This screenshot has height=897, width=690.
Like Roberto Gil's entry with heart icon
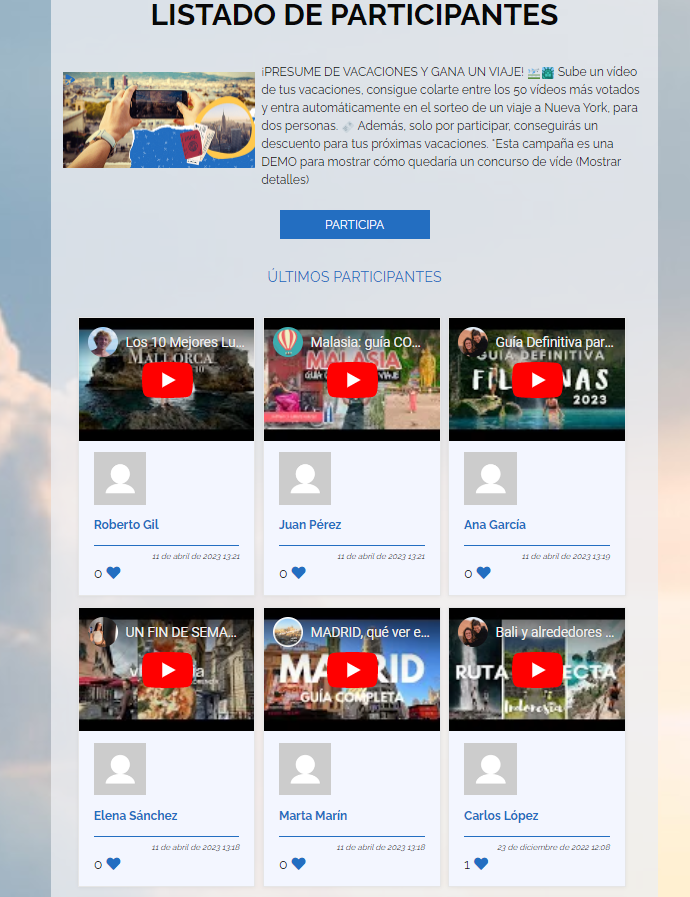pos(113,573)
